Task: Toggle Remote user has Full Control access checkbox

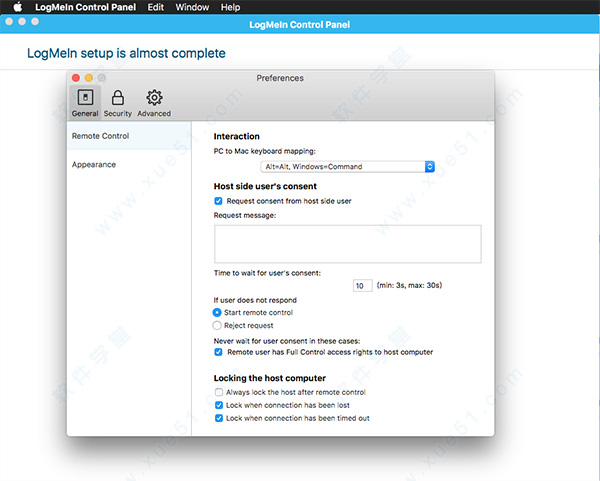Action: click(218, 352)
